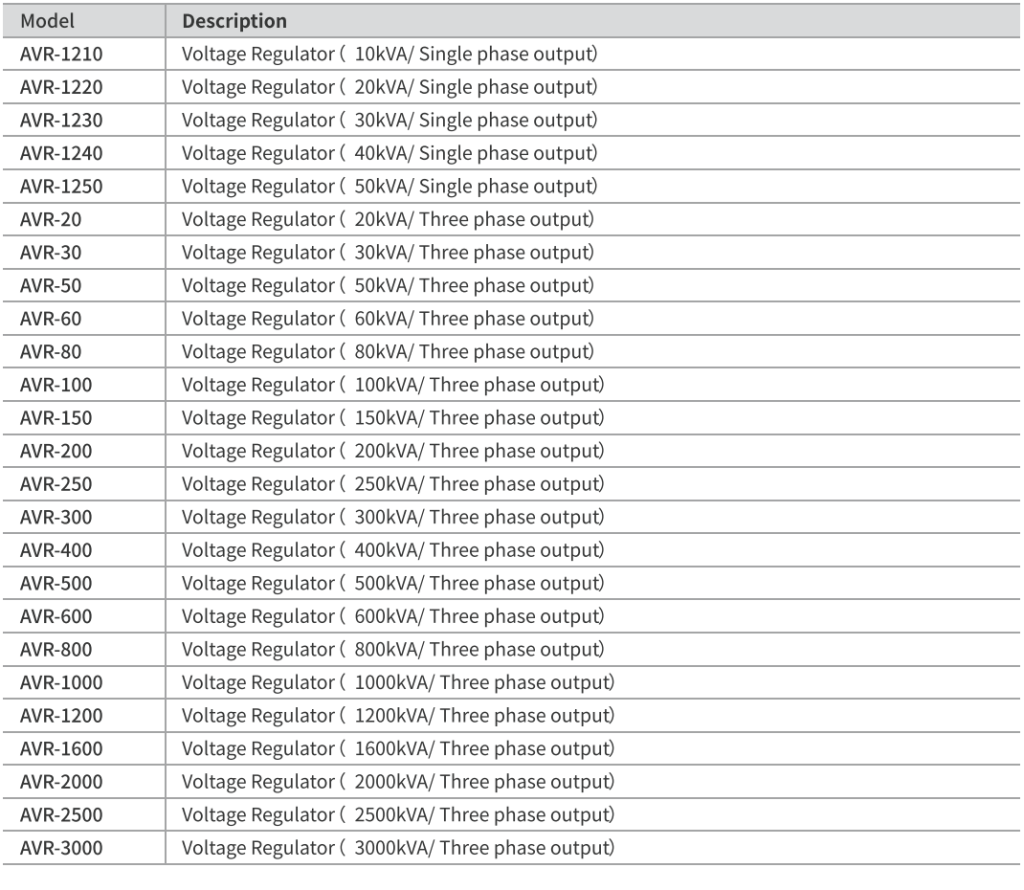This screenshot has width=1024, height=890.
Task: Click the AVR-100 model name
Action: tap(56, 384)
